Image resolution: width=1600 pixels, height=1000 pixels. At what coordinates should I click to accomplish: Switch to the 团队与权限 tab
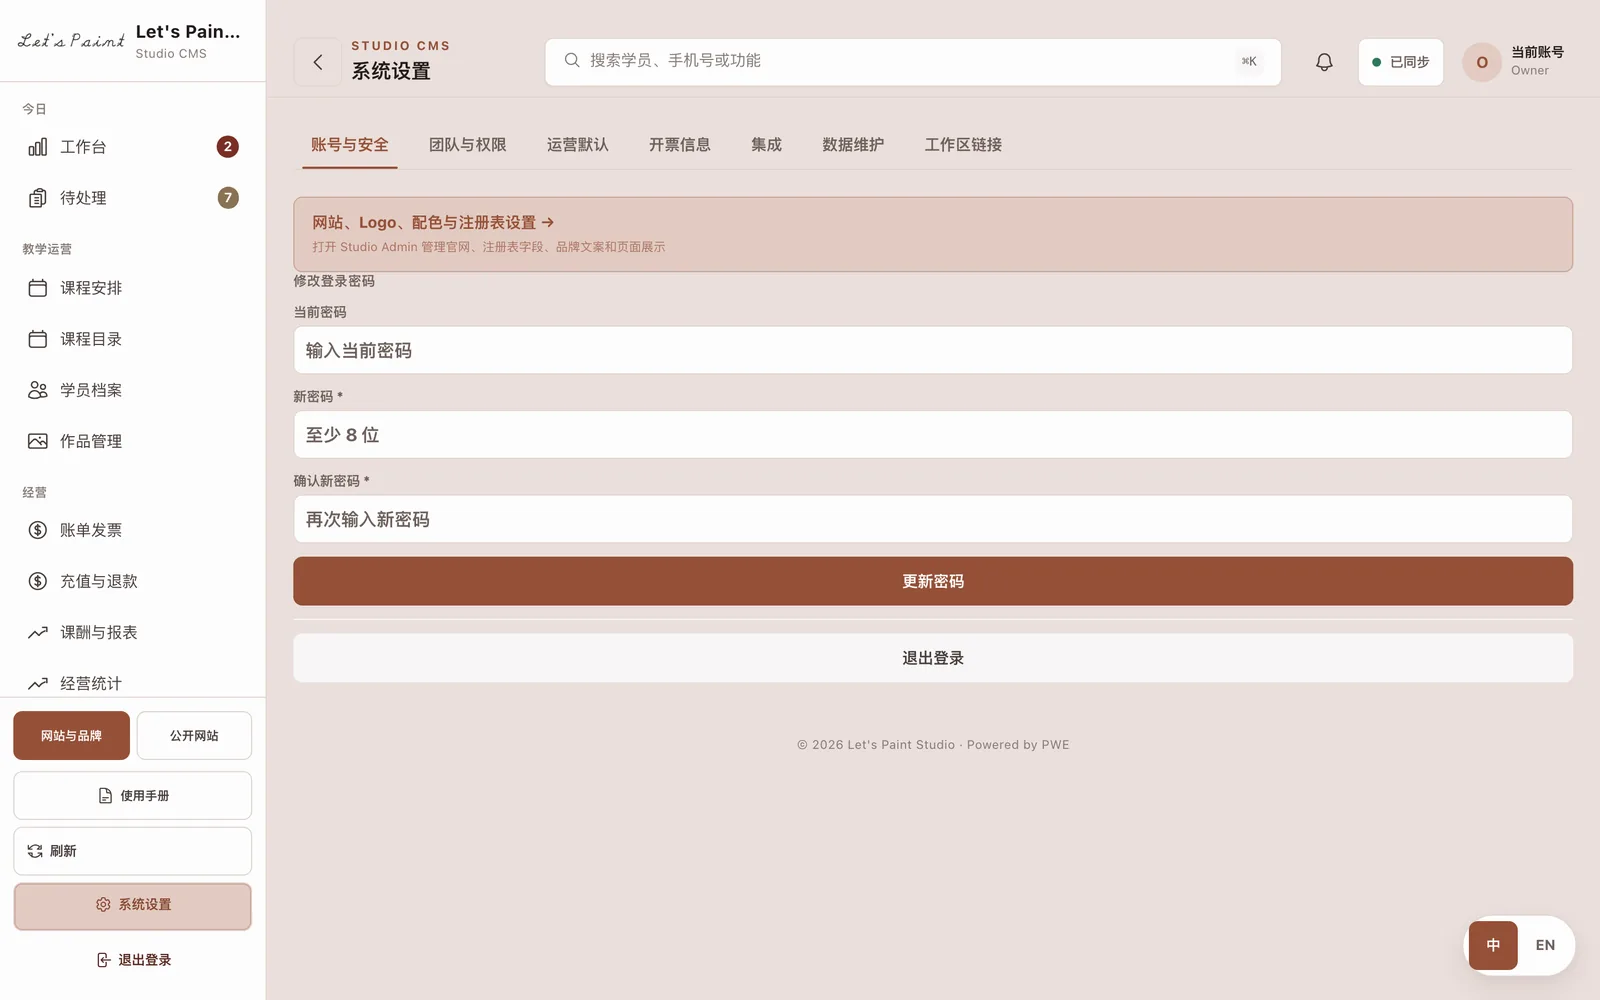(x=468, y=145)
